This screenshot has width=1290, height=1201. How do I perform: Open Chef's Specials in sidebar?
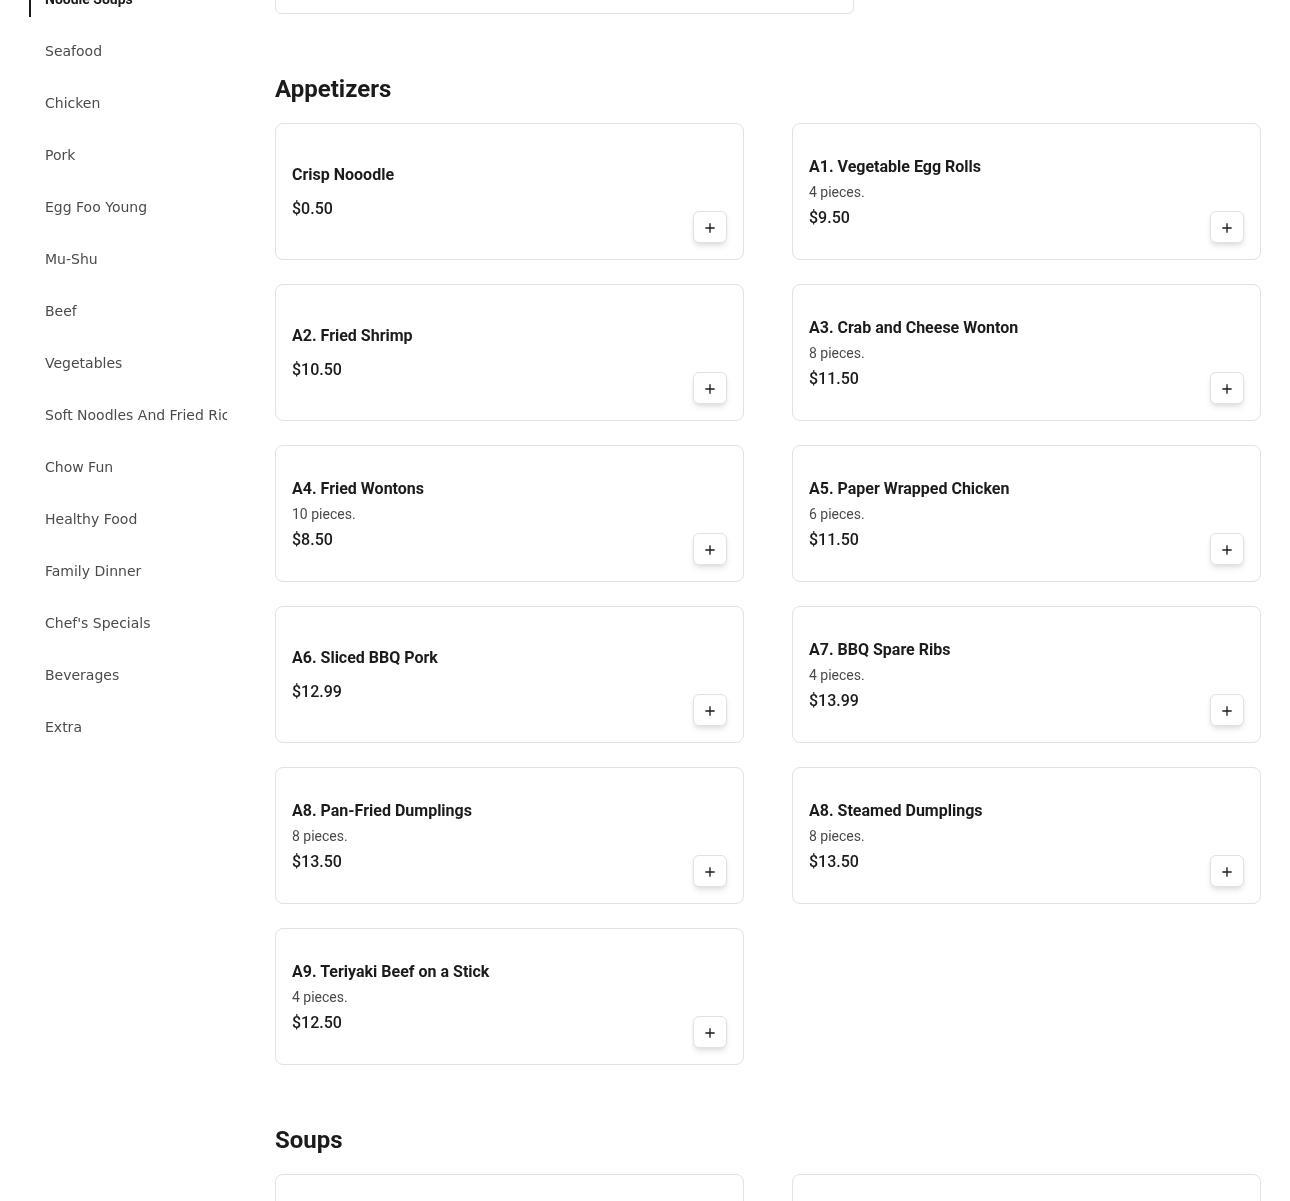point(97,623)
